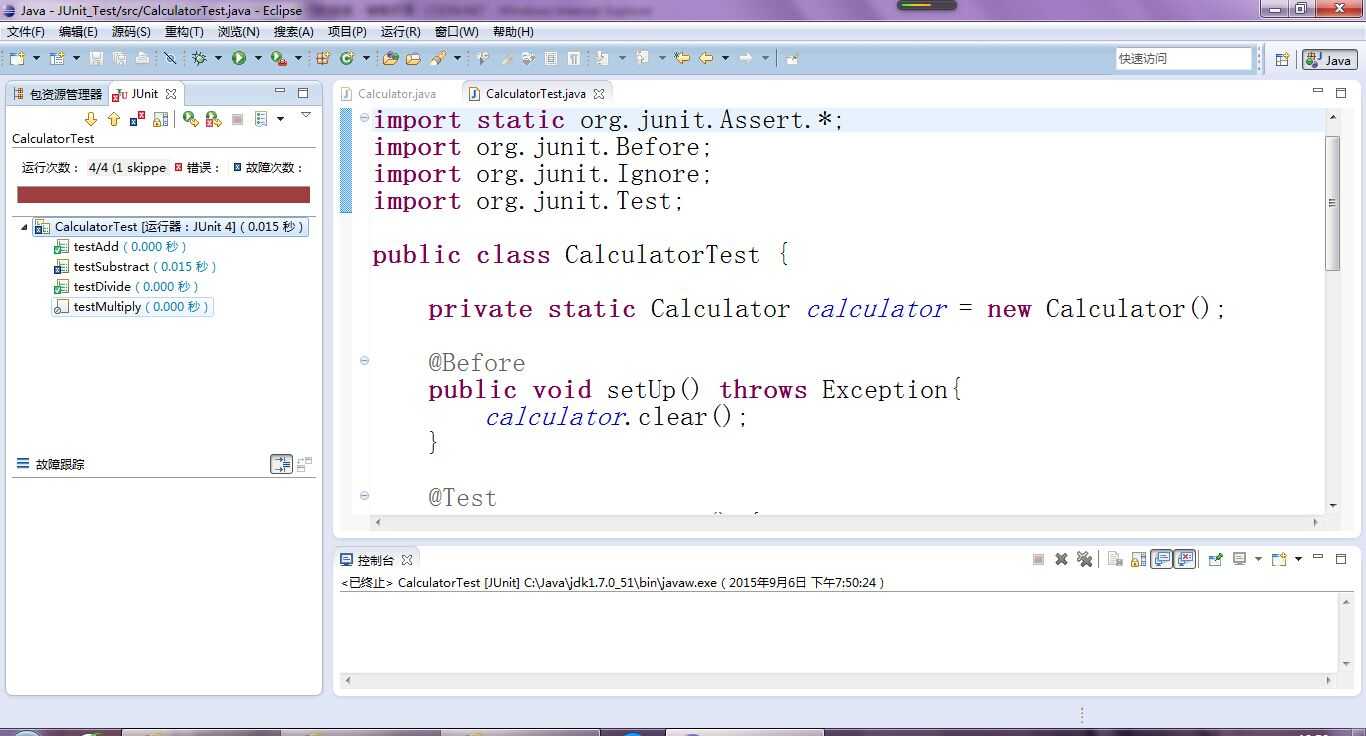Toggle the Filter Stack Trace button

[x=281, y=464]
